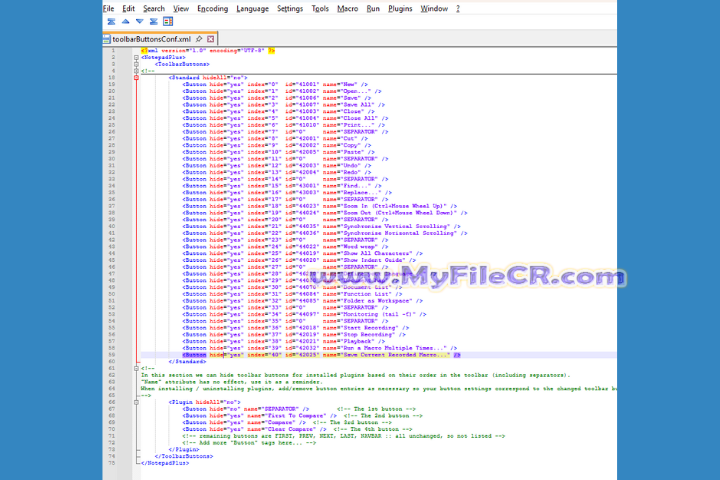Expand the folded comment on line 4
Viewport: 720px width, 480px height.
[136, 71]
